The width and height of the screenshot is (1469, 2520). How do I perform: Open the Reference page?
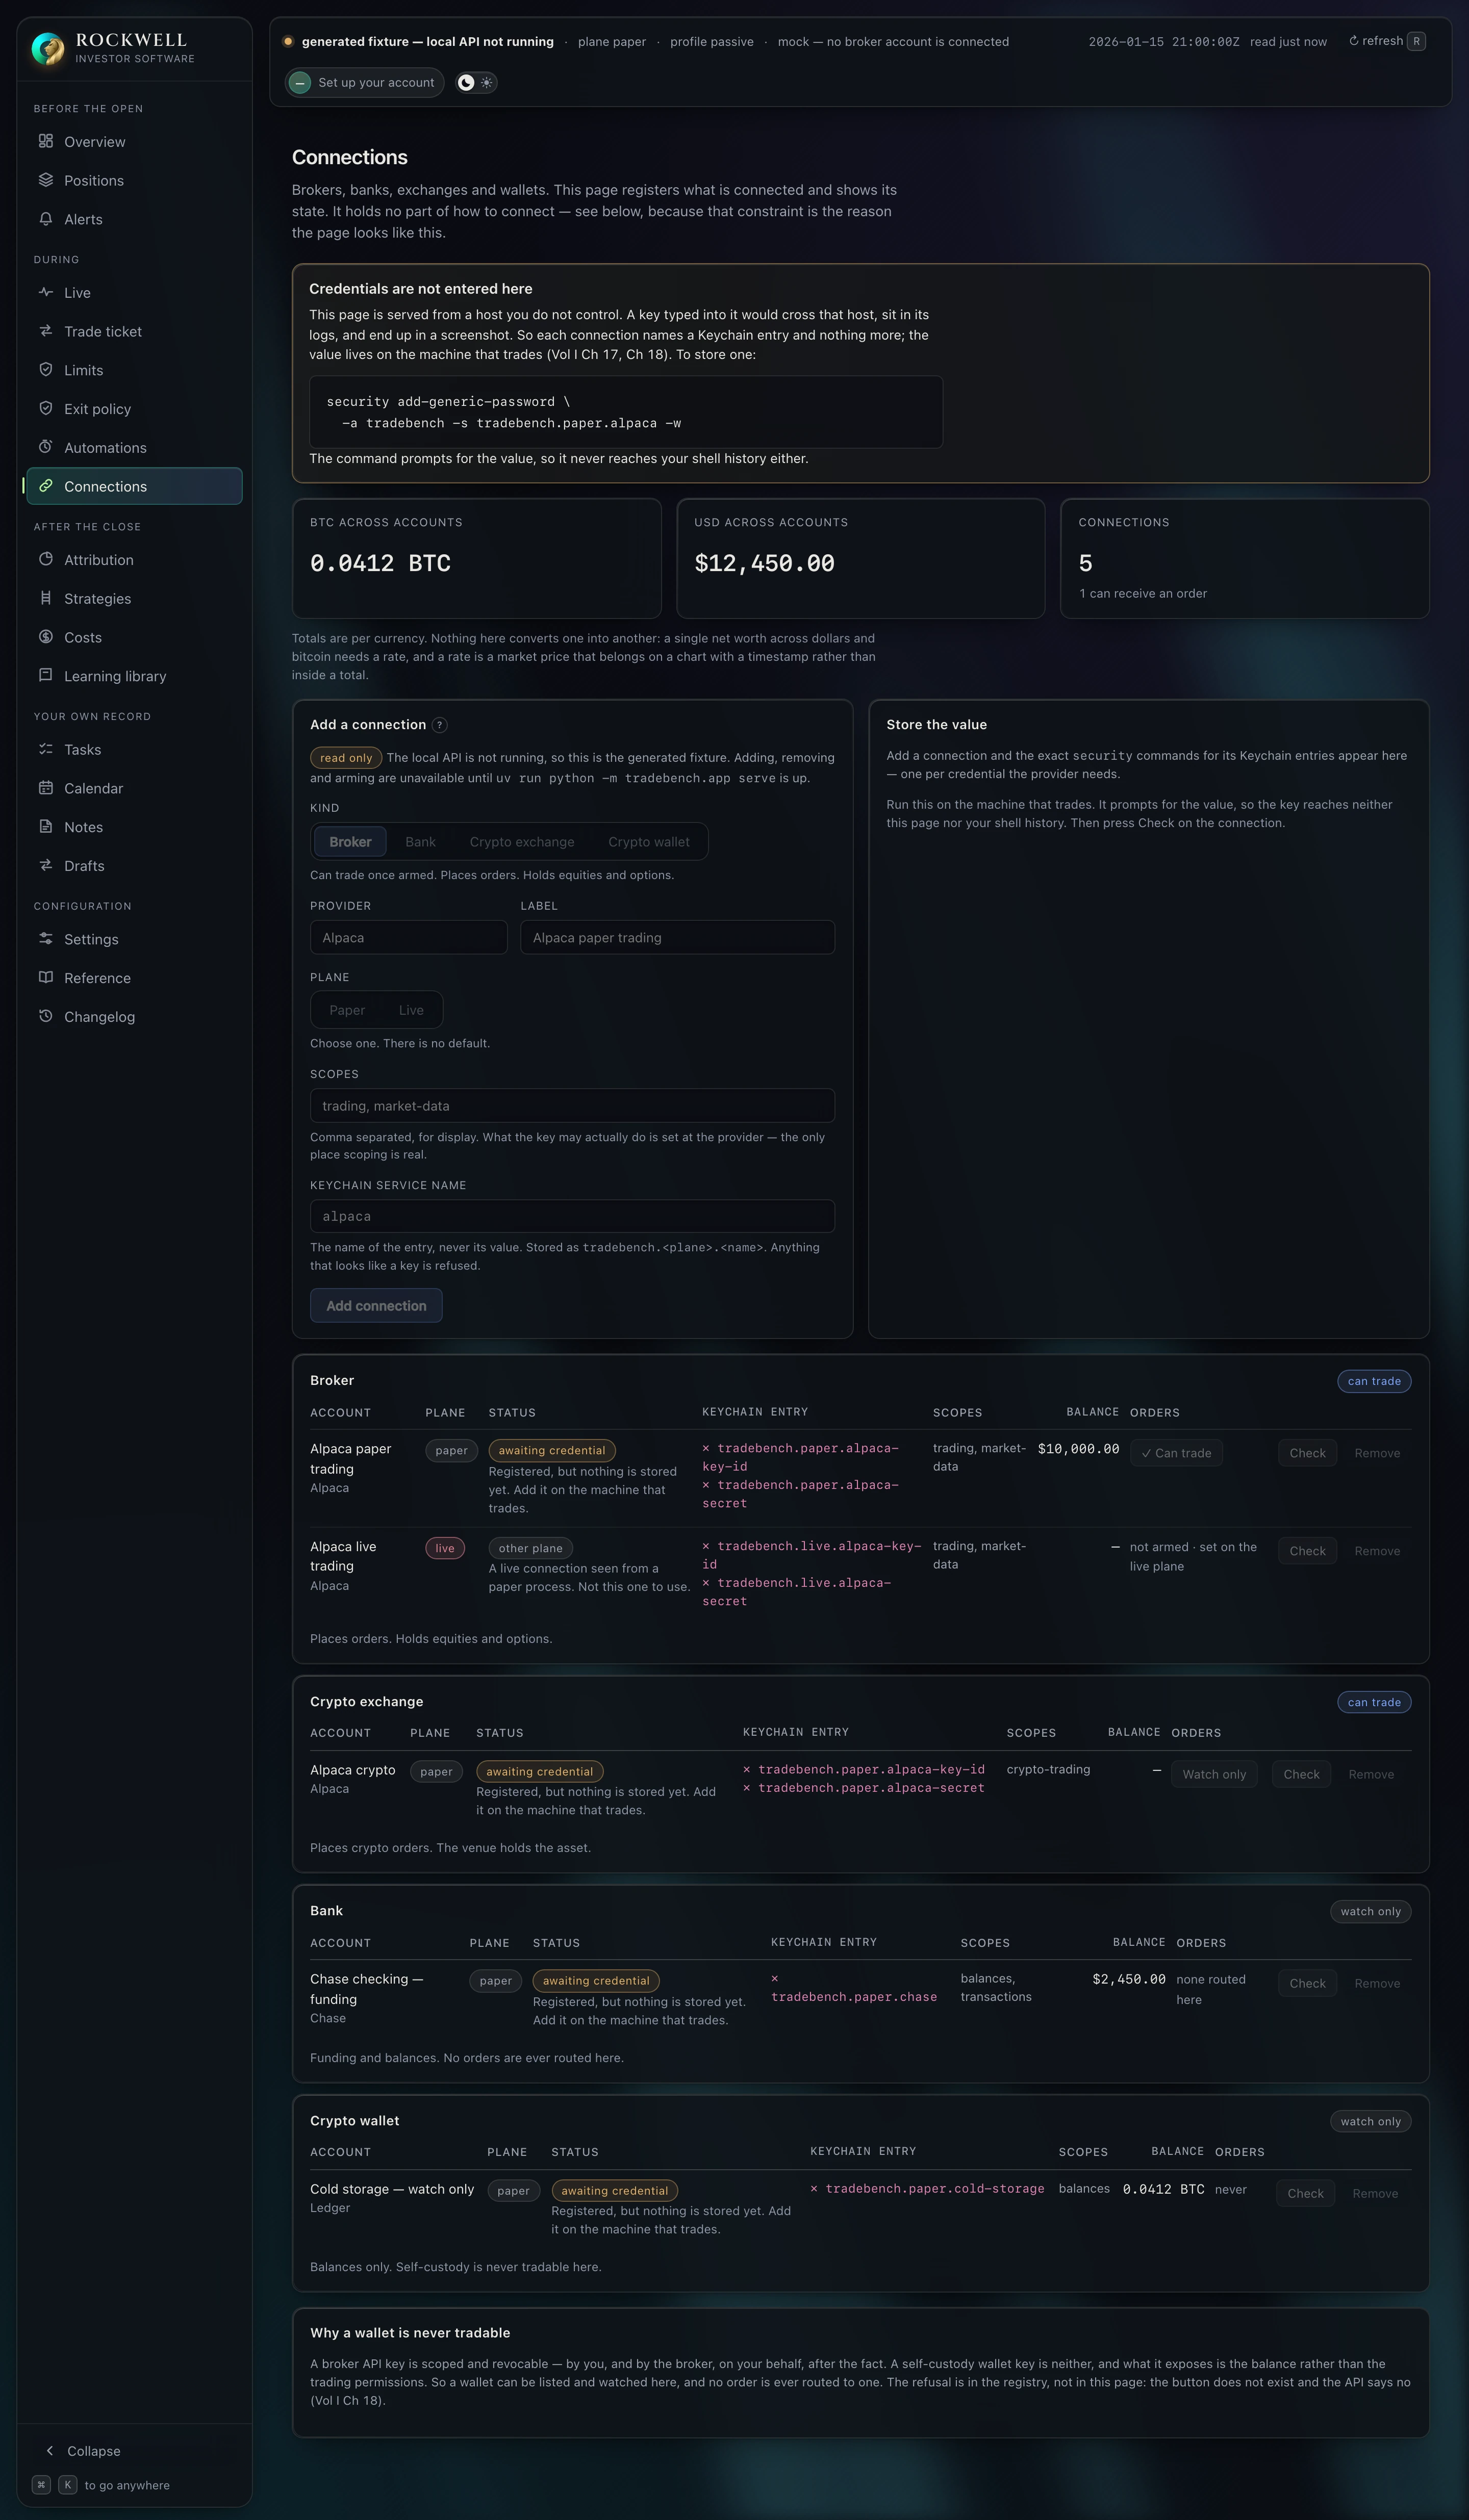click(x=134, y=978)
